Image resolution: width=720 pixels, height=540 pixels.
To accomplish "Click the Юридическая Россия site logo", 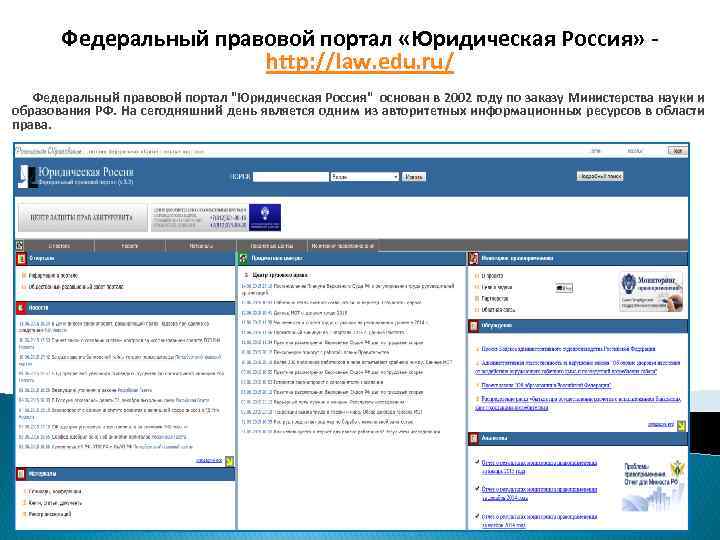I will pos(76,176).
